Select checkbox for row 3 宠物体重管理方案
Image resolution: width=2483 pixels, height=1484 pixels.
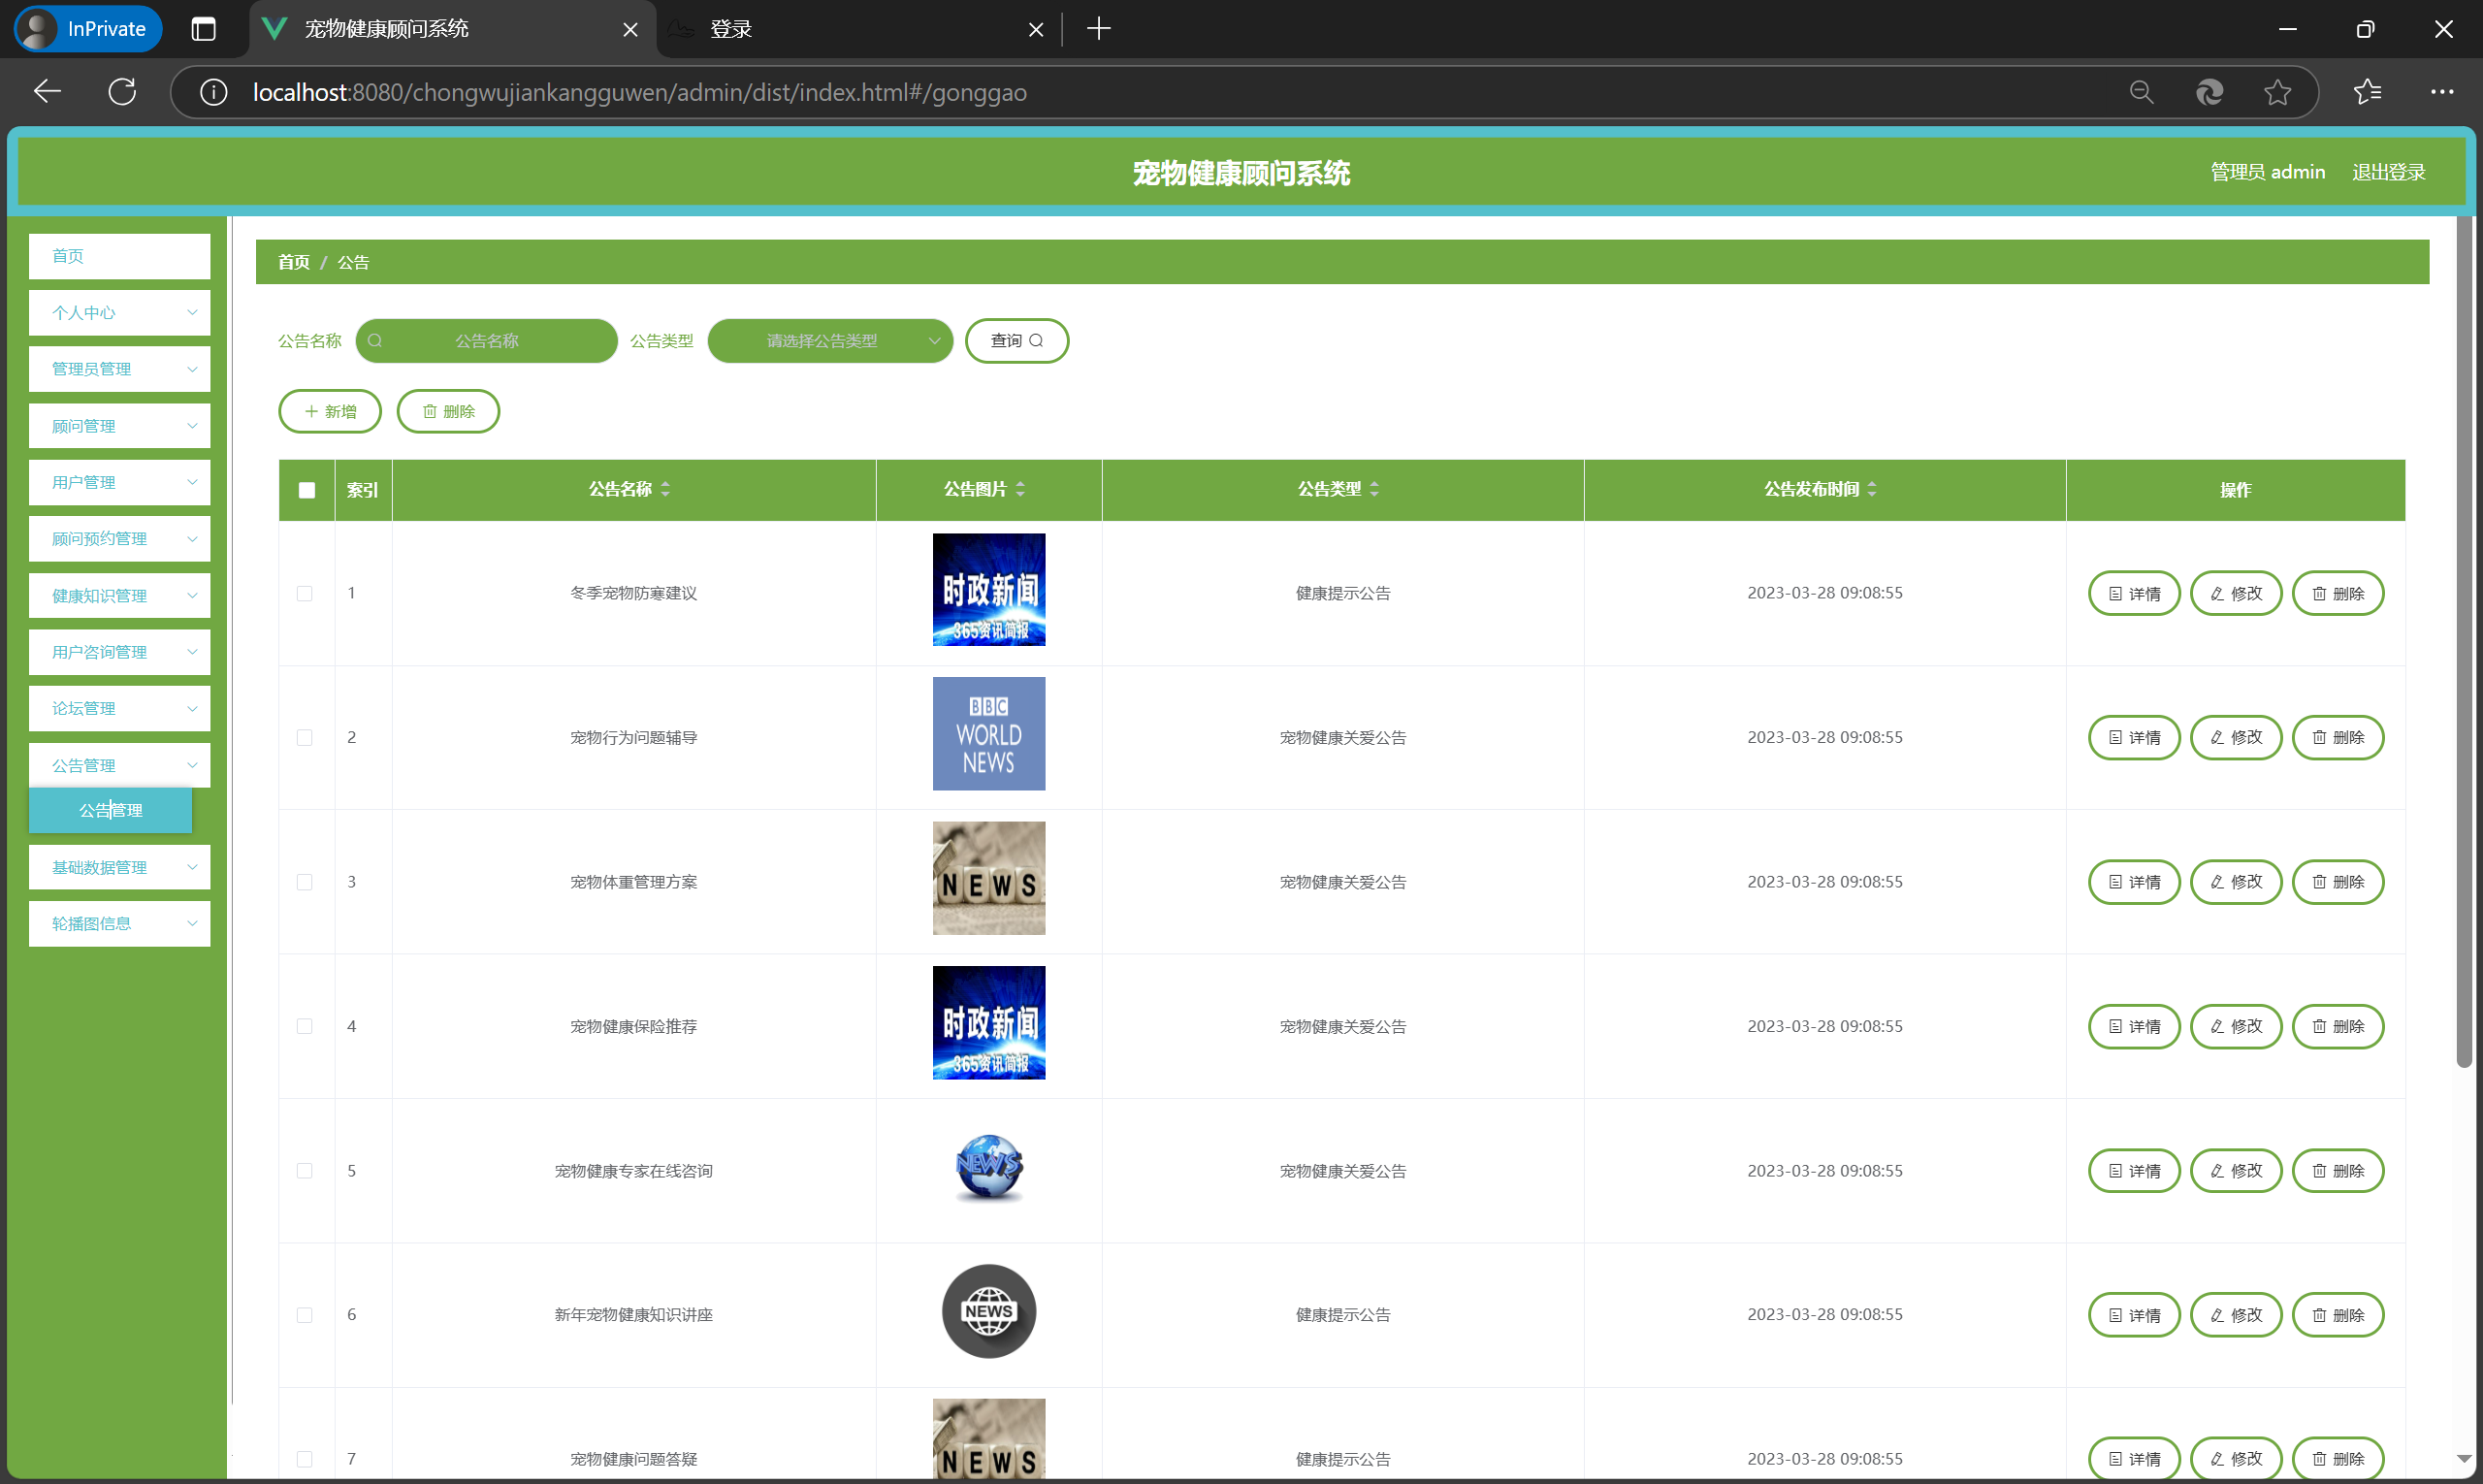(x=305, y=882)
